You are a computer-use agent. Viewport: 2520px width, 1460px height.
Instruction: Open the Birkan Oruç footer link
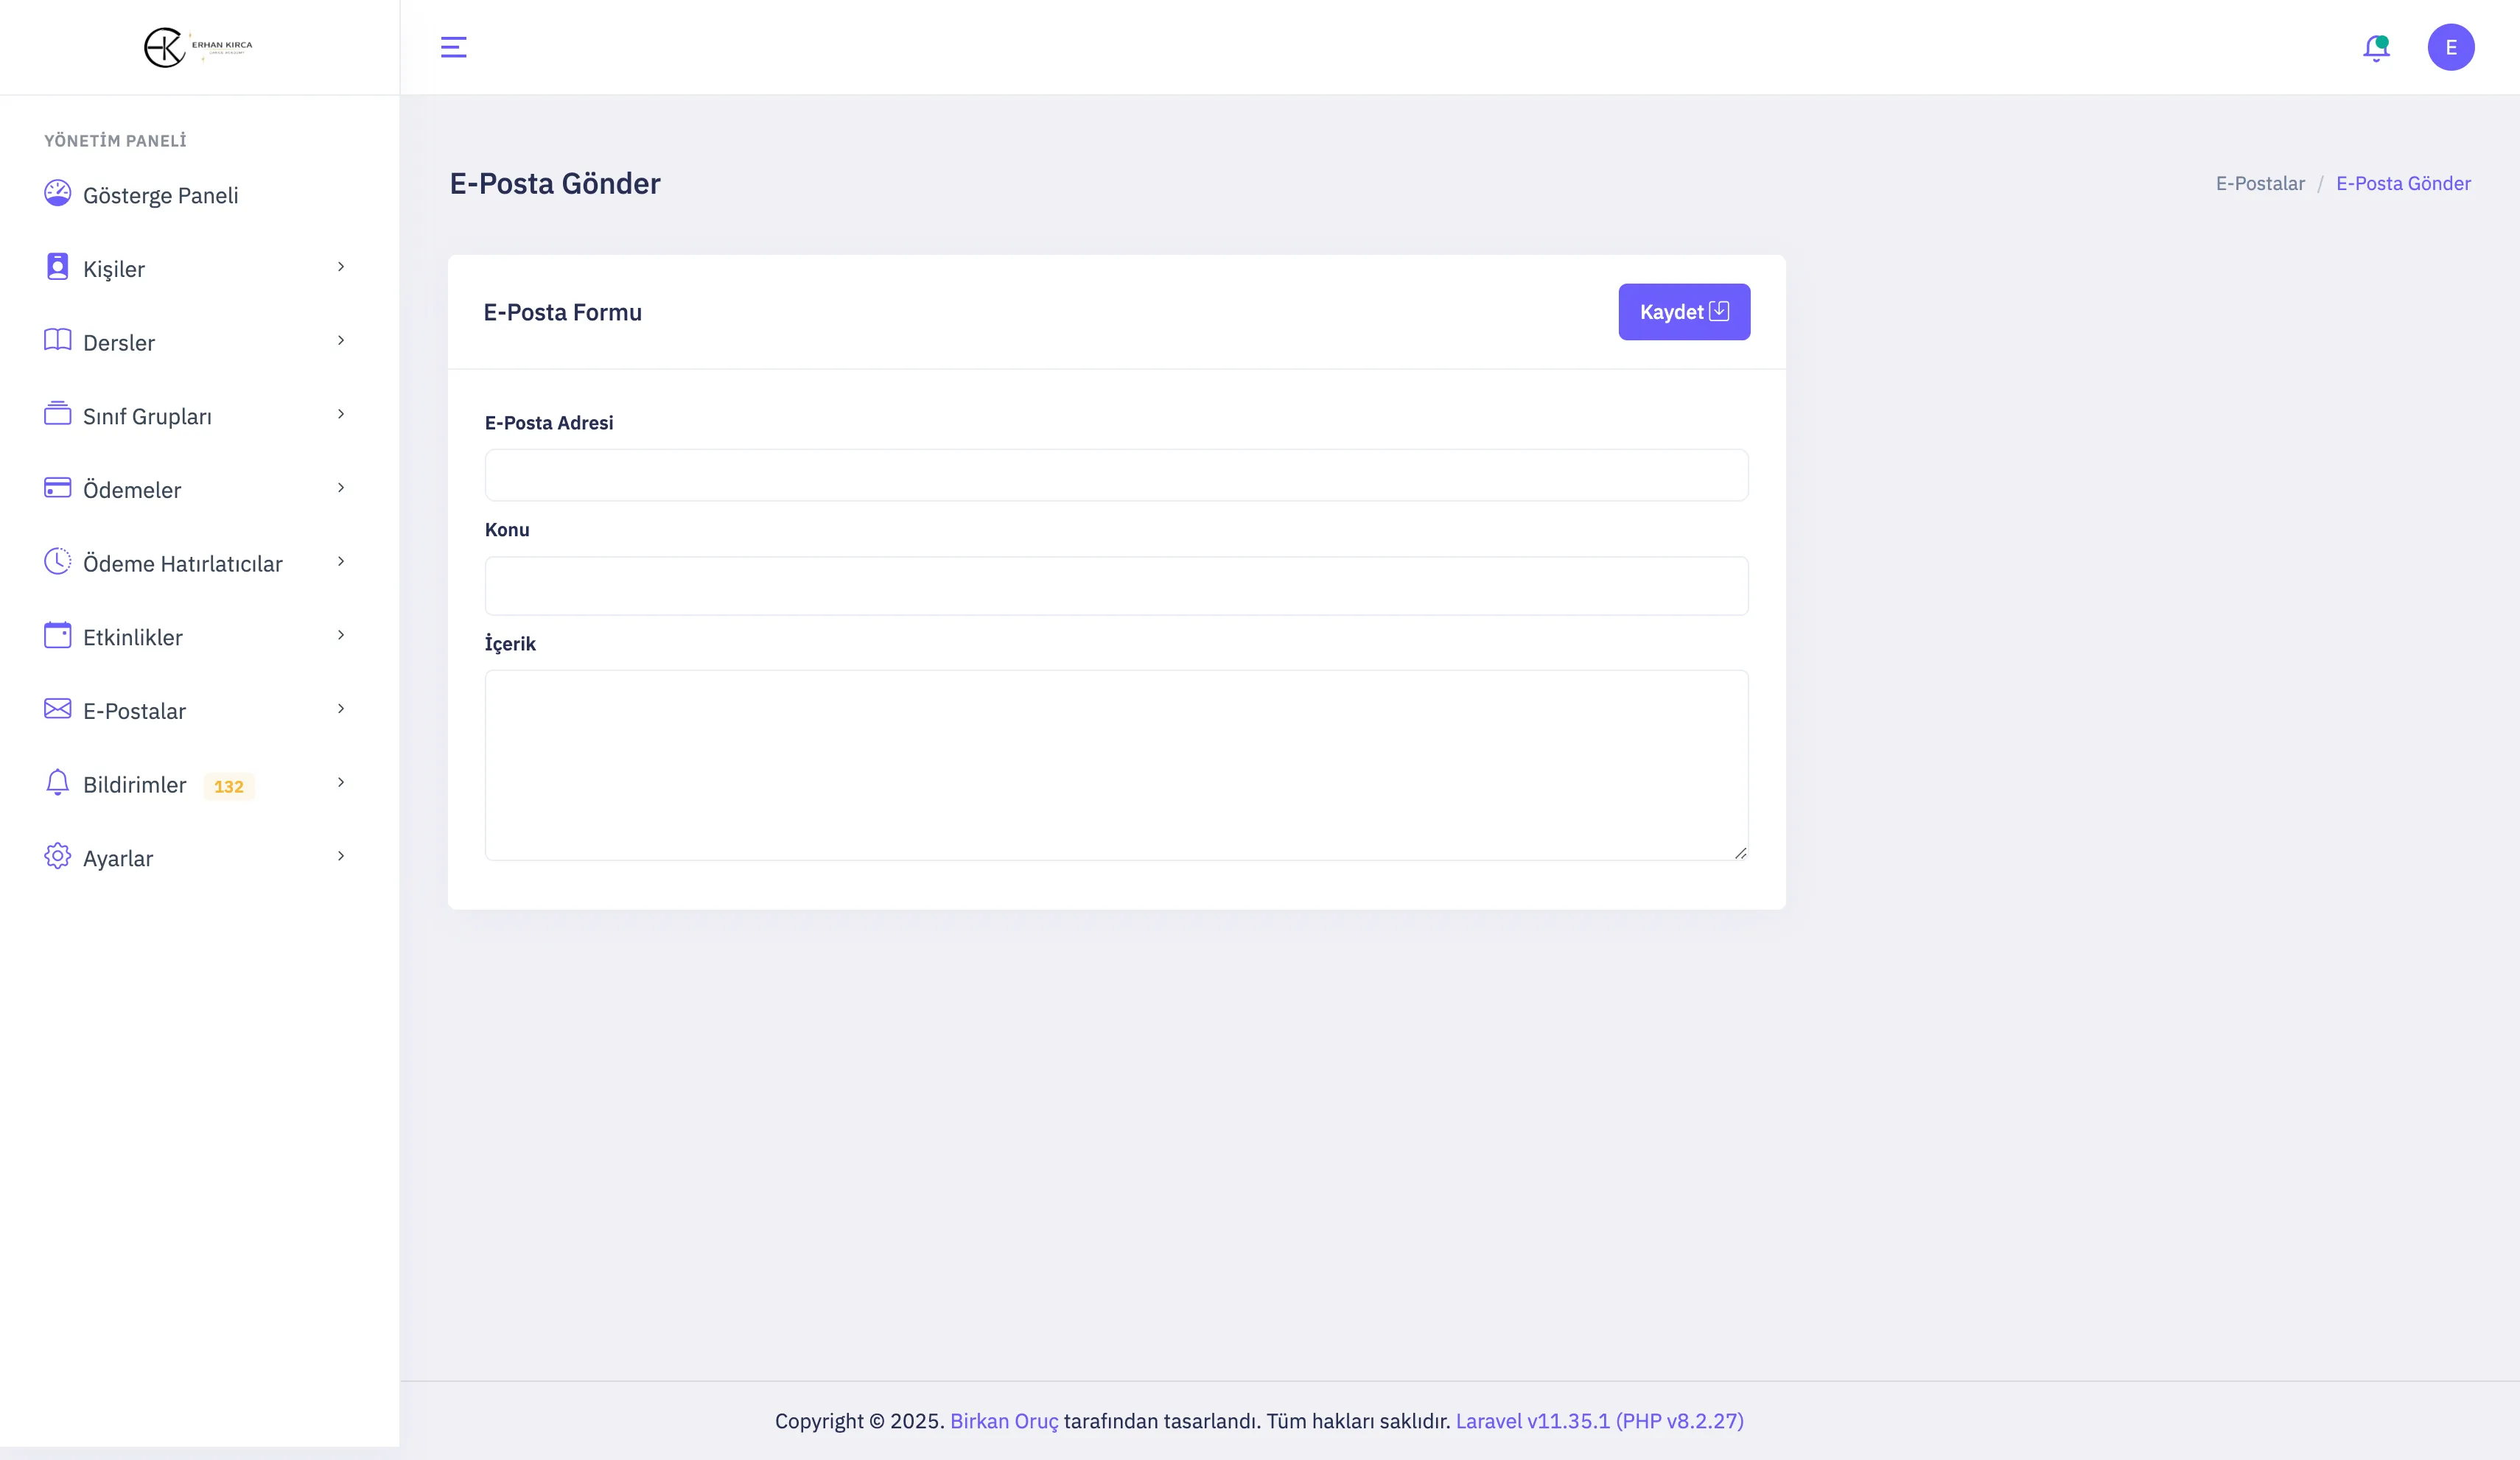point(1003,1421)
